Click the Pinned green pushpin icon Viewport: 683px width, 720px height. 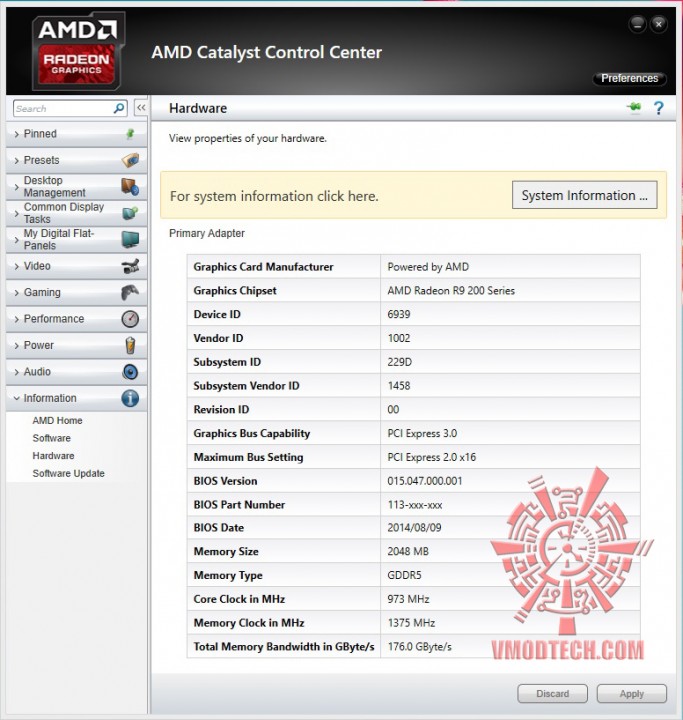click(x=130, y=134)
